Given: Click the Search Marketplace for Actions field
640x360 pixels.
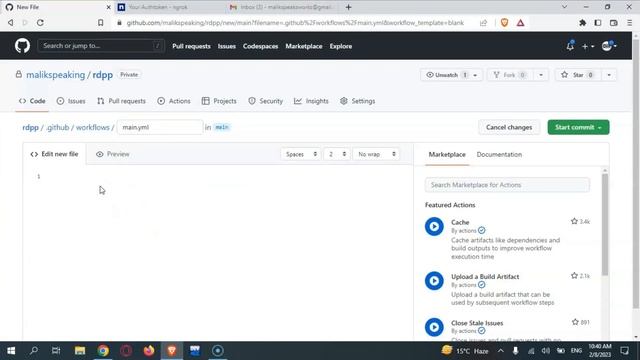Looking at the screenshot, I should point(507,185).
